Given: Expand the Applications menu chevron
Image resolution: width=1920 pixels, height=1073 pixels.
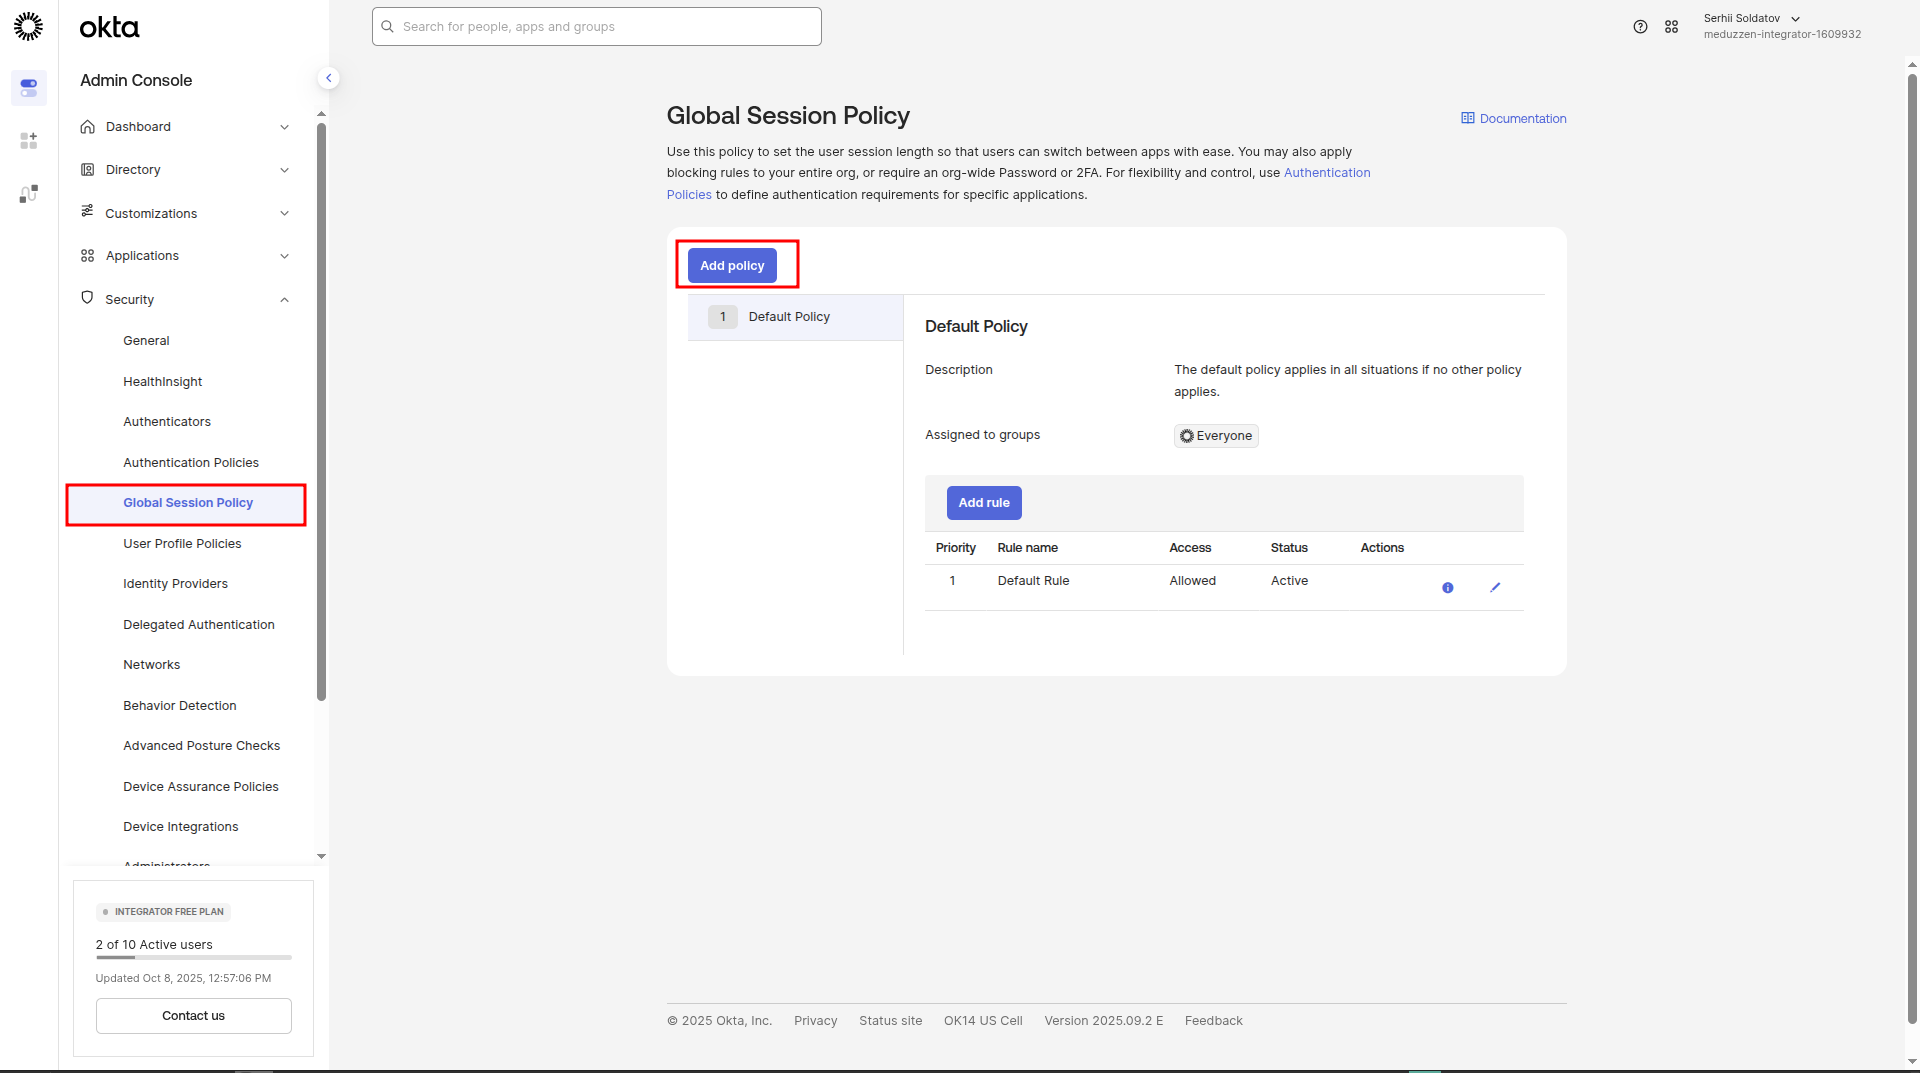Looking at the screenshot, I should coord(285,256).
